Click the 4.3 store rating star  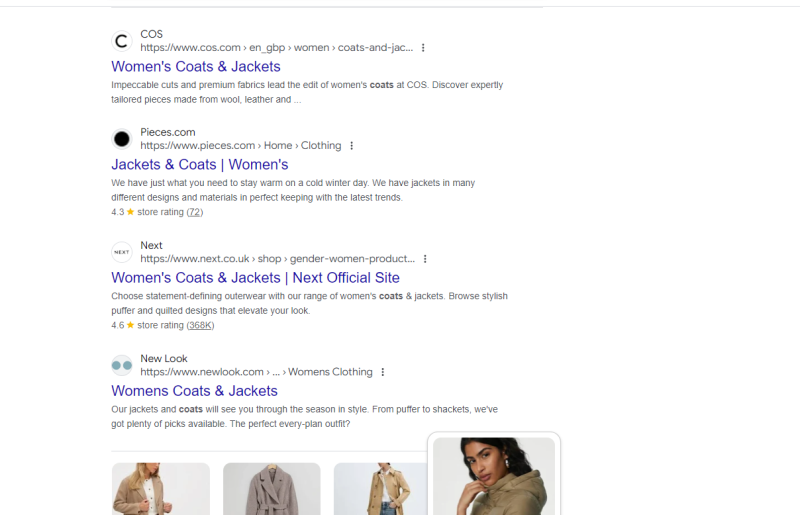(131, 212)
